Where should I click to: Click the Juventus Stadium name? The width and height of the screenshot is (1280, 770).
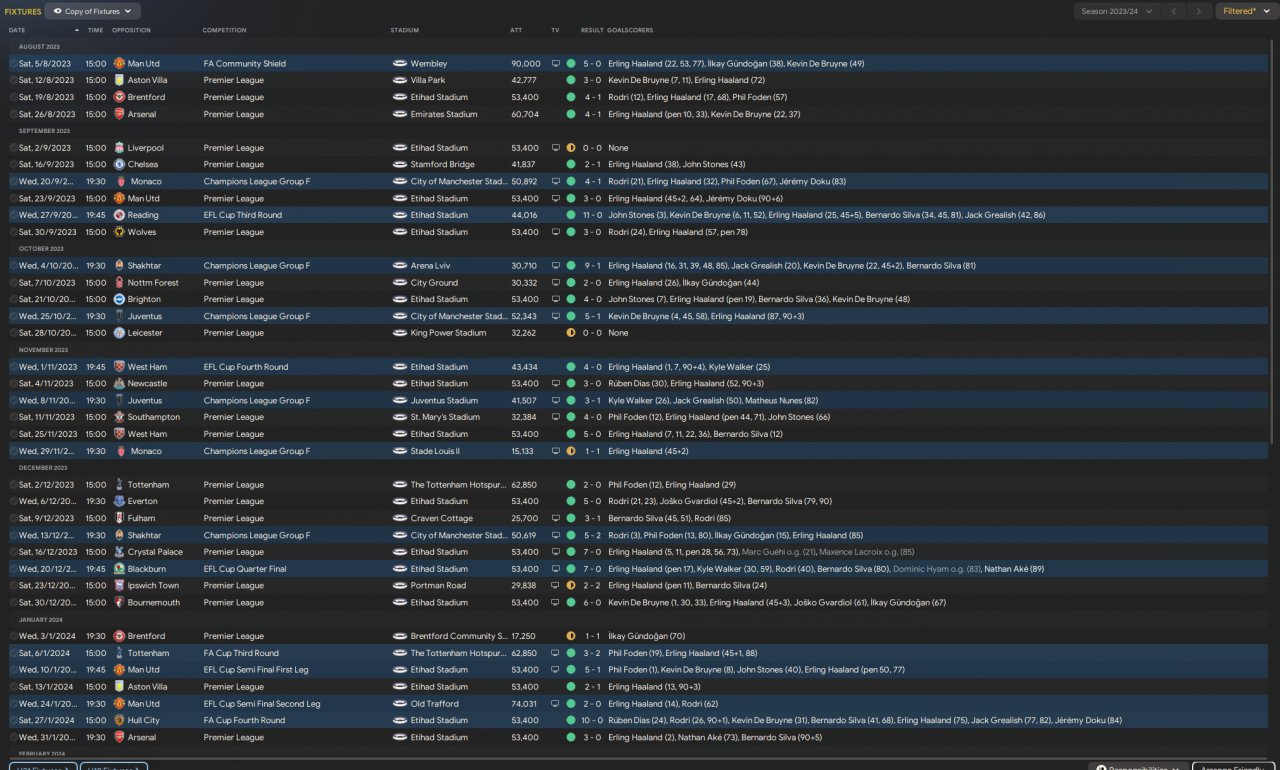point(444,400)
